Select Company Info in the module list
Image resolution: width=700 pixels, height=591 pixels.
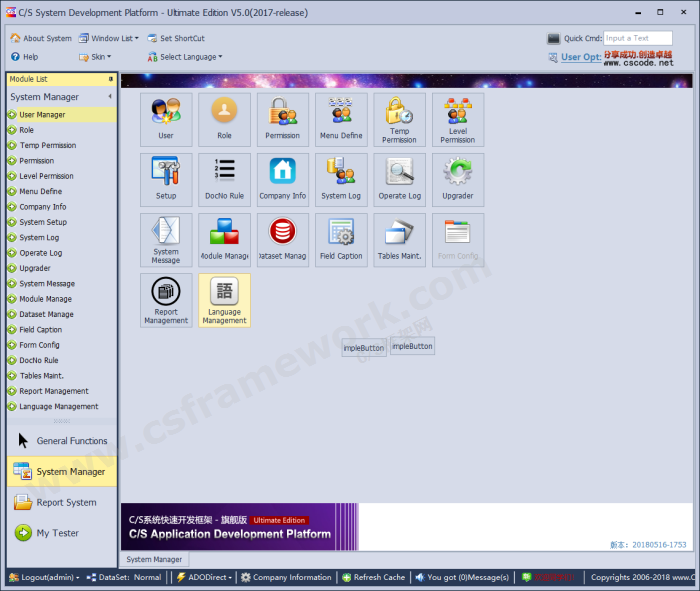point(43,207)
